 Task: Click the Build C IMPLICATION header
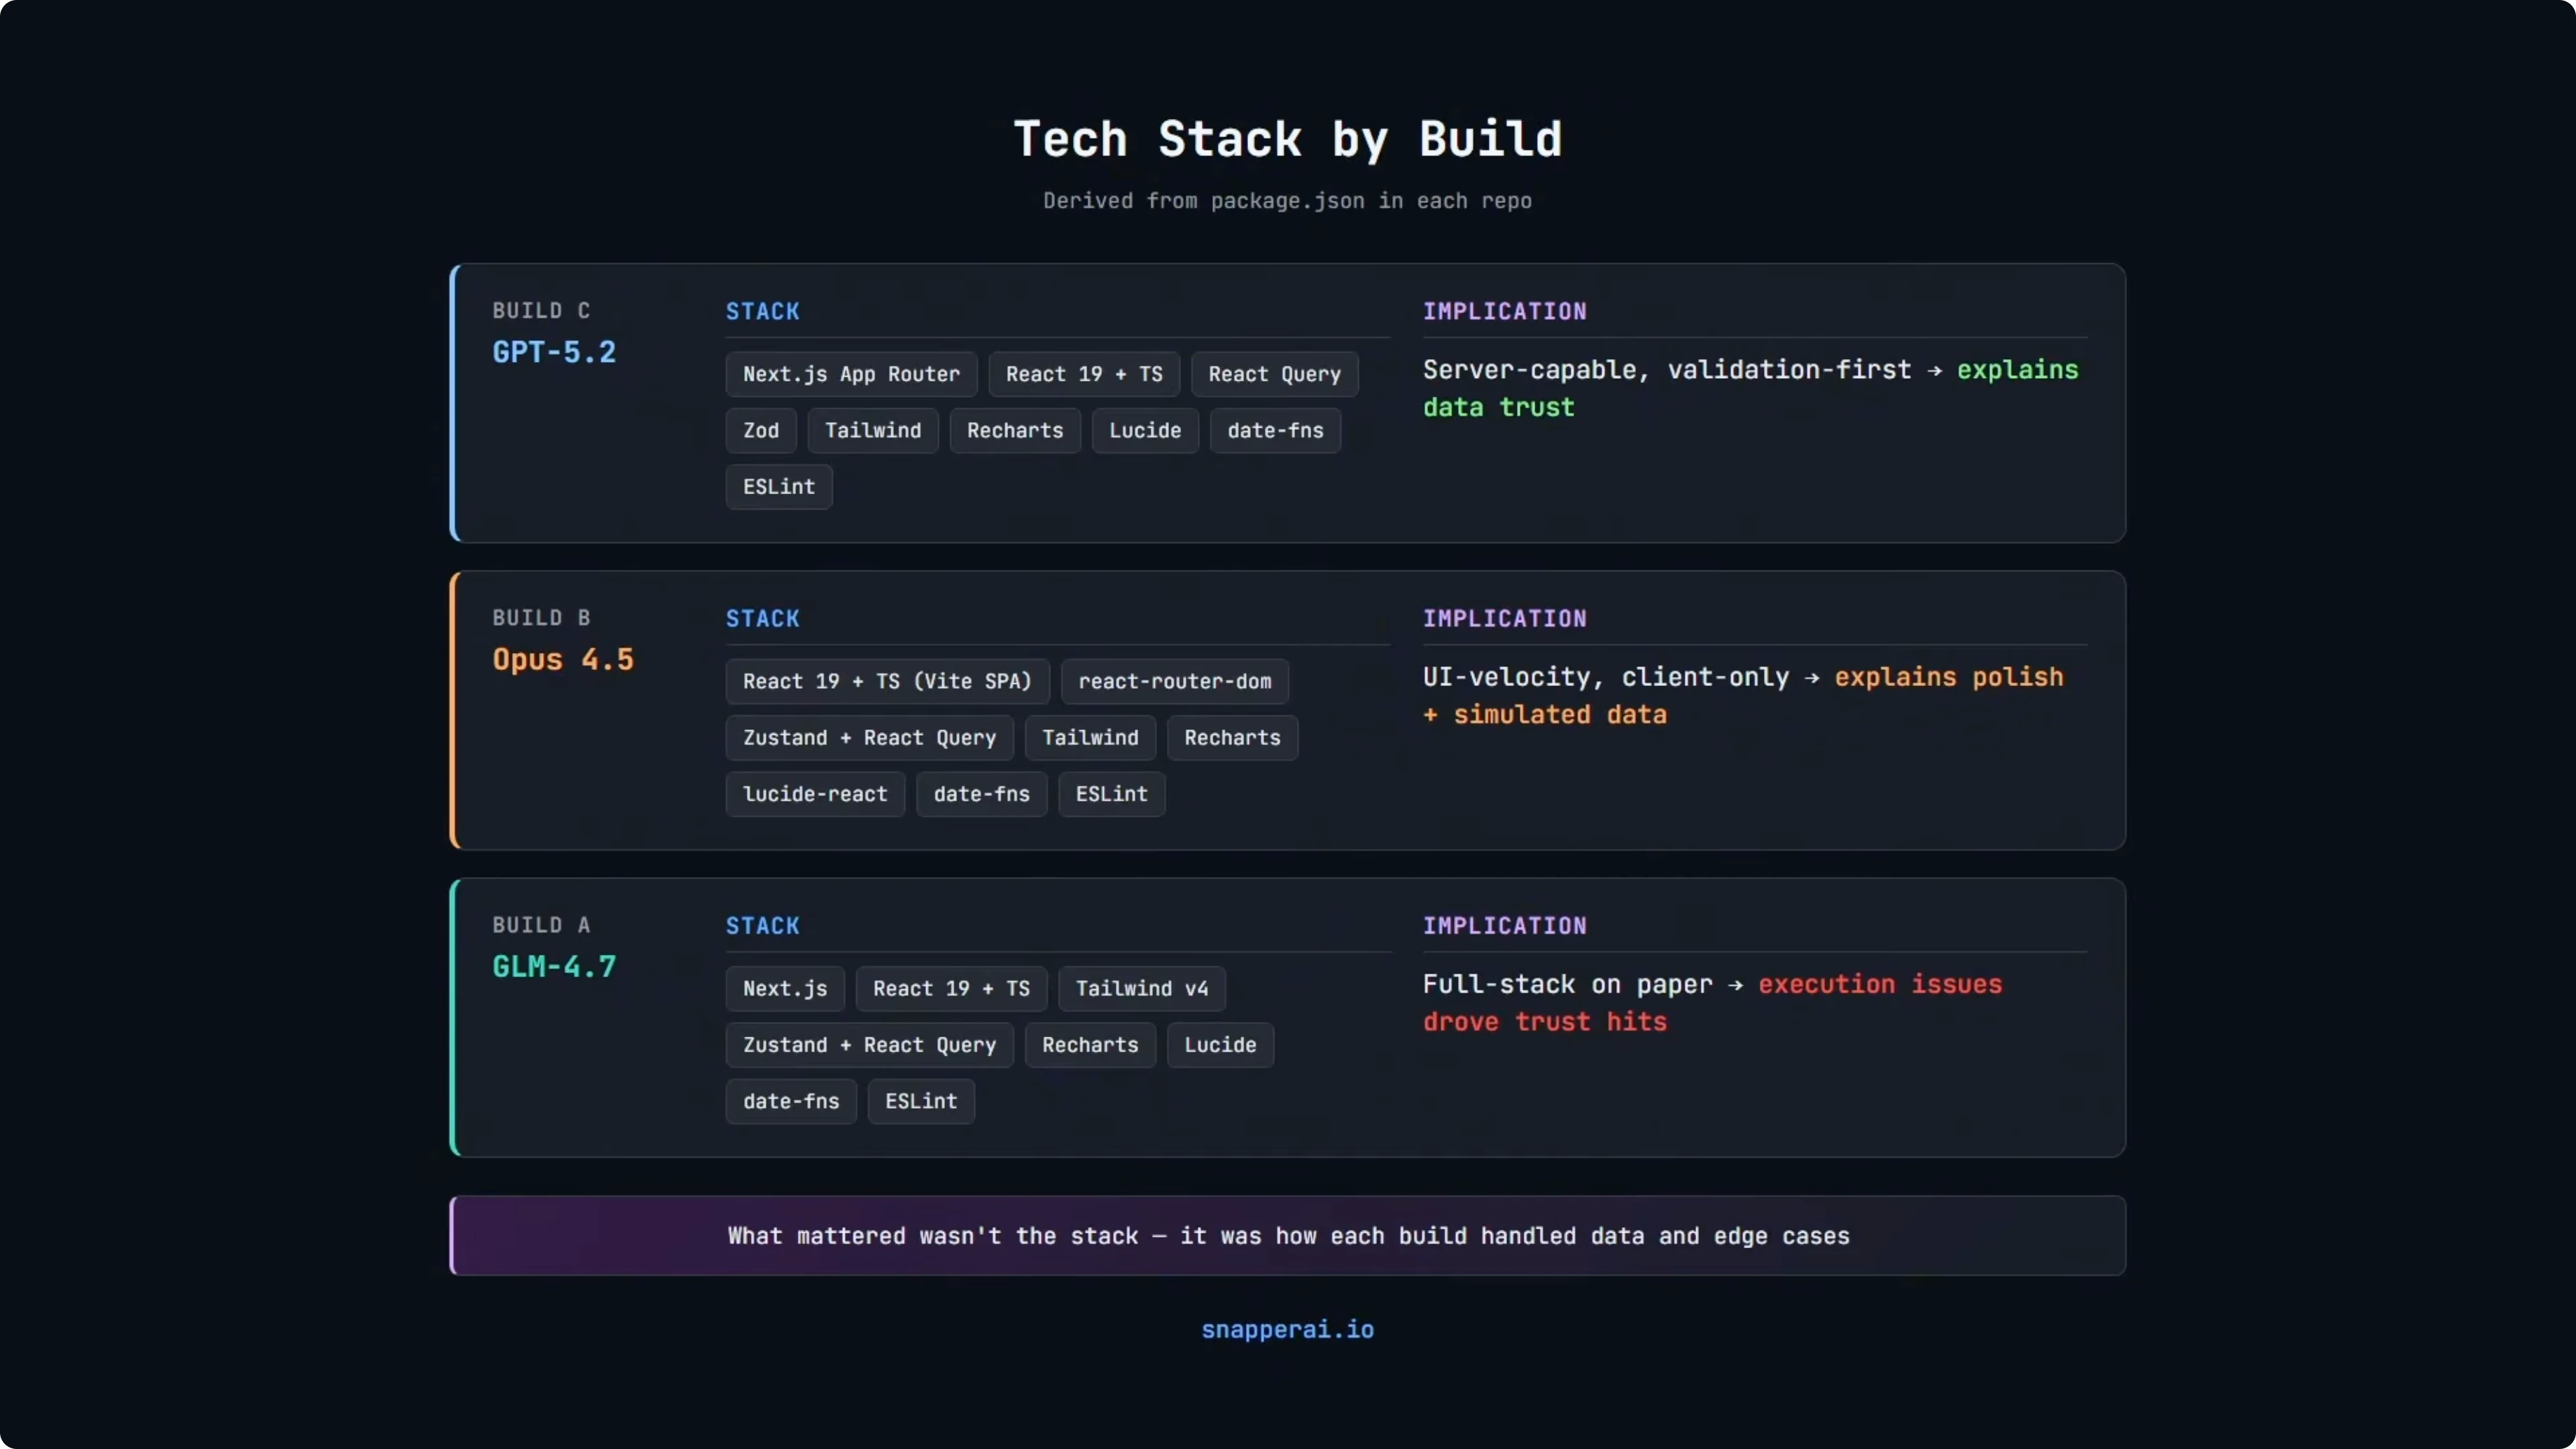coord(1504,311)
